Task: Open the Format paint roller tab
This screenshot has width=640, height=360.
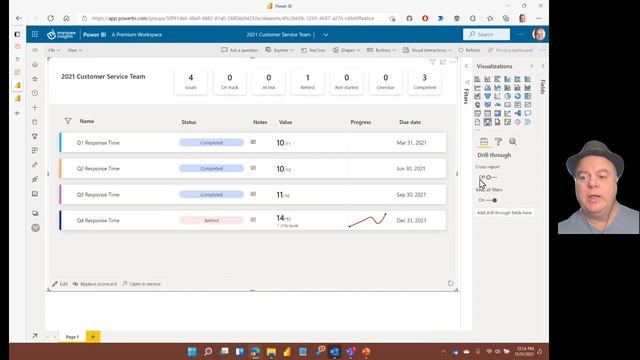Action: click(x=498, y=142)
